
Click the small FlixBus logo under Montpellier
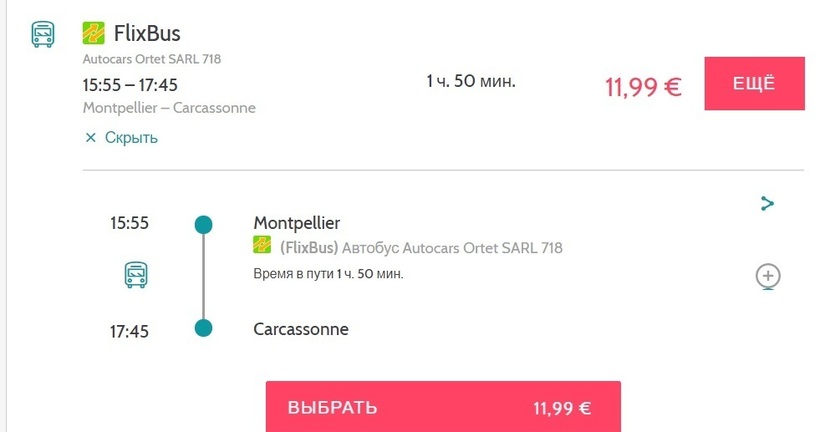click(262, 245)
